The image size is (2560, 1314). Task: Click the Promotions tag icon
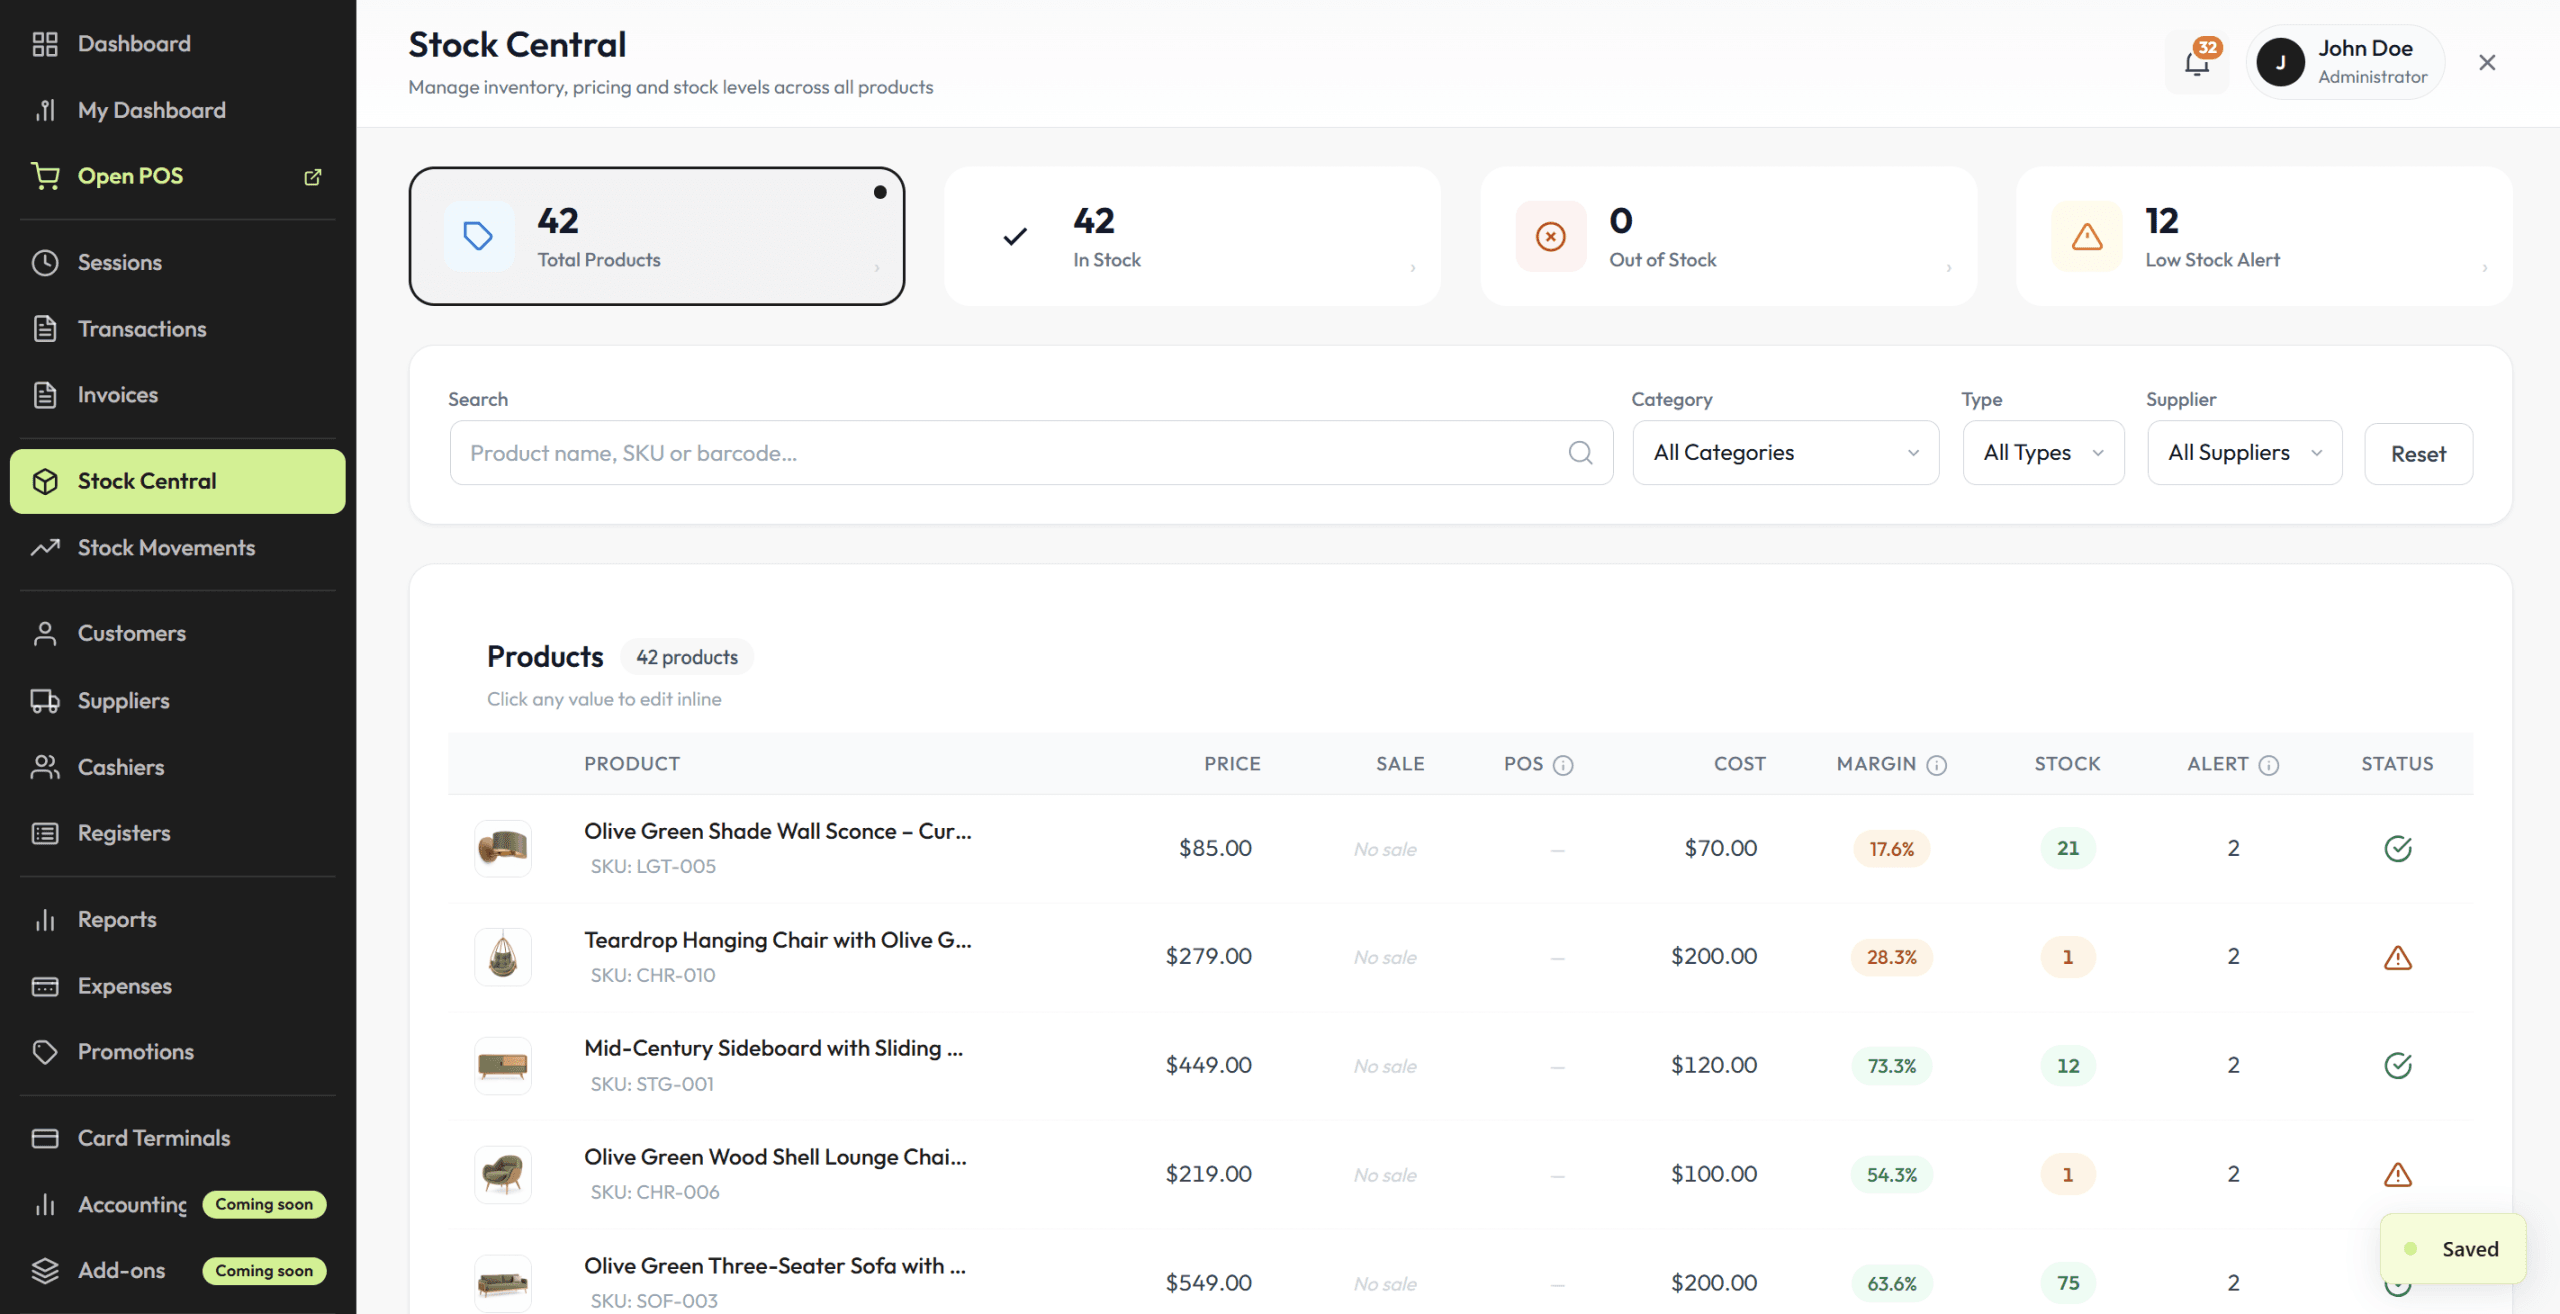point(45,1052)
